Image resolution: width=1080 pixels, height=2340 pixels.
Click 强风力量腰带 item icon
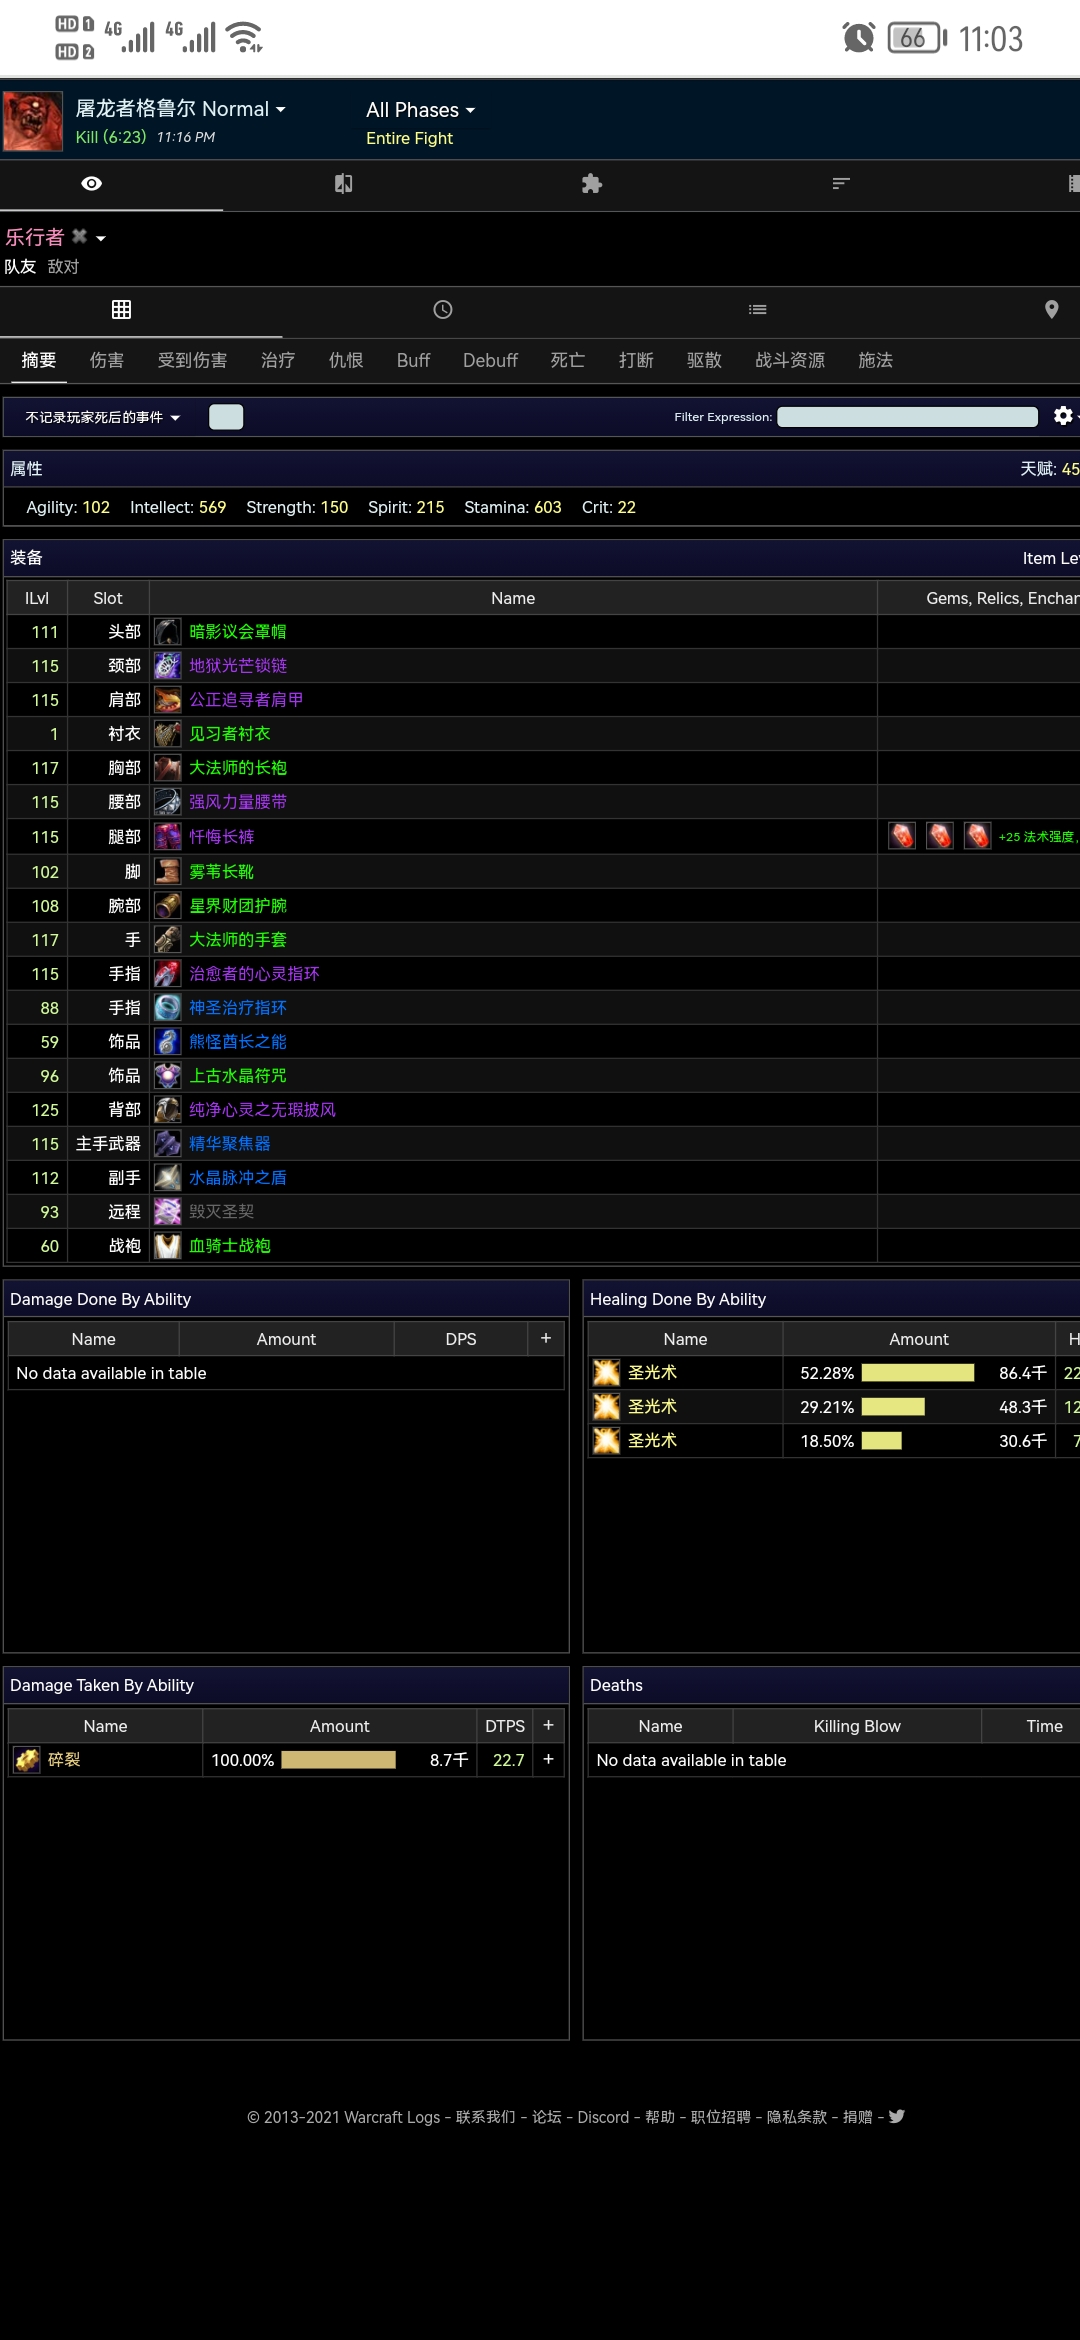point(167,802)
